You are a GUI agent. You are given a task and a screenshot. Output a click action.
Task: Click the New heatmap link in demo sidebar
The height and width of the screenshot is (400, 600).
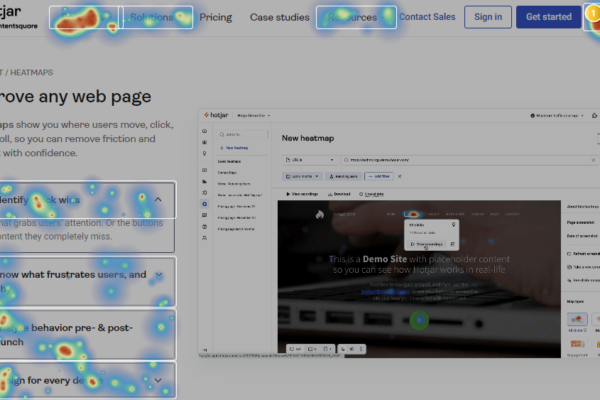click(234, 148)
